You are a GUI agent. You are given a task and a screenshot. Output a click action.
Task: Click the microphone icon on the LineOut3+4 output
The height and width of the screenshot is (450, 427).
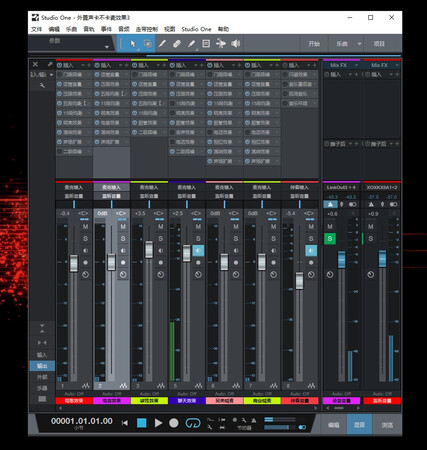click(341, 204)
